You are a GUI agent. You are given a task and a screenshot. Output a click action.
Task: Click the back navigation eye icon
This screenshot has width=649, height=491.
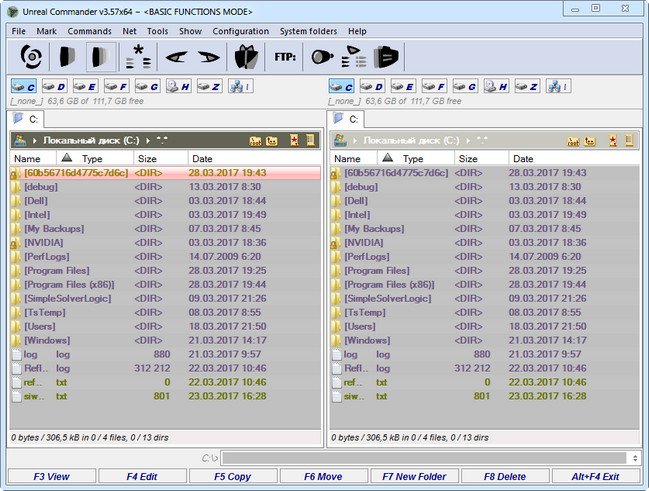(176, 56)
